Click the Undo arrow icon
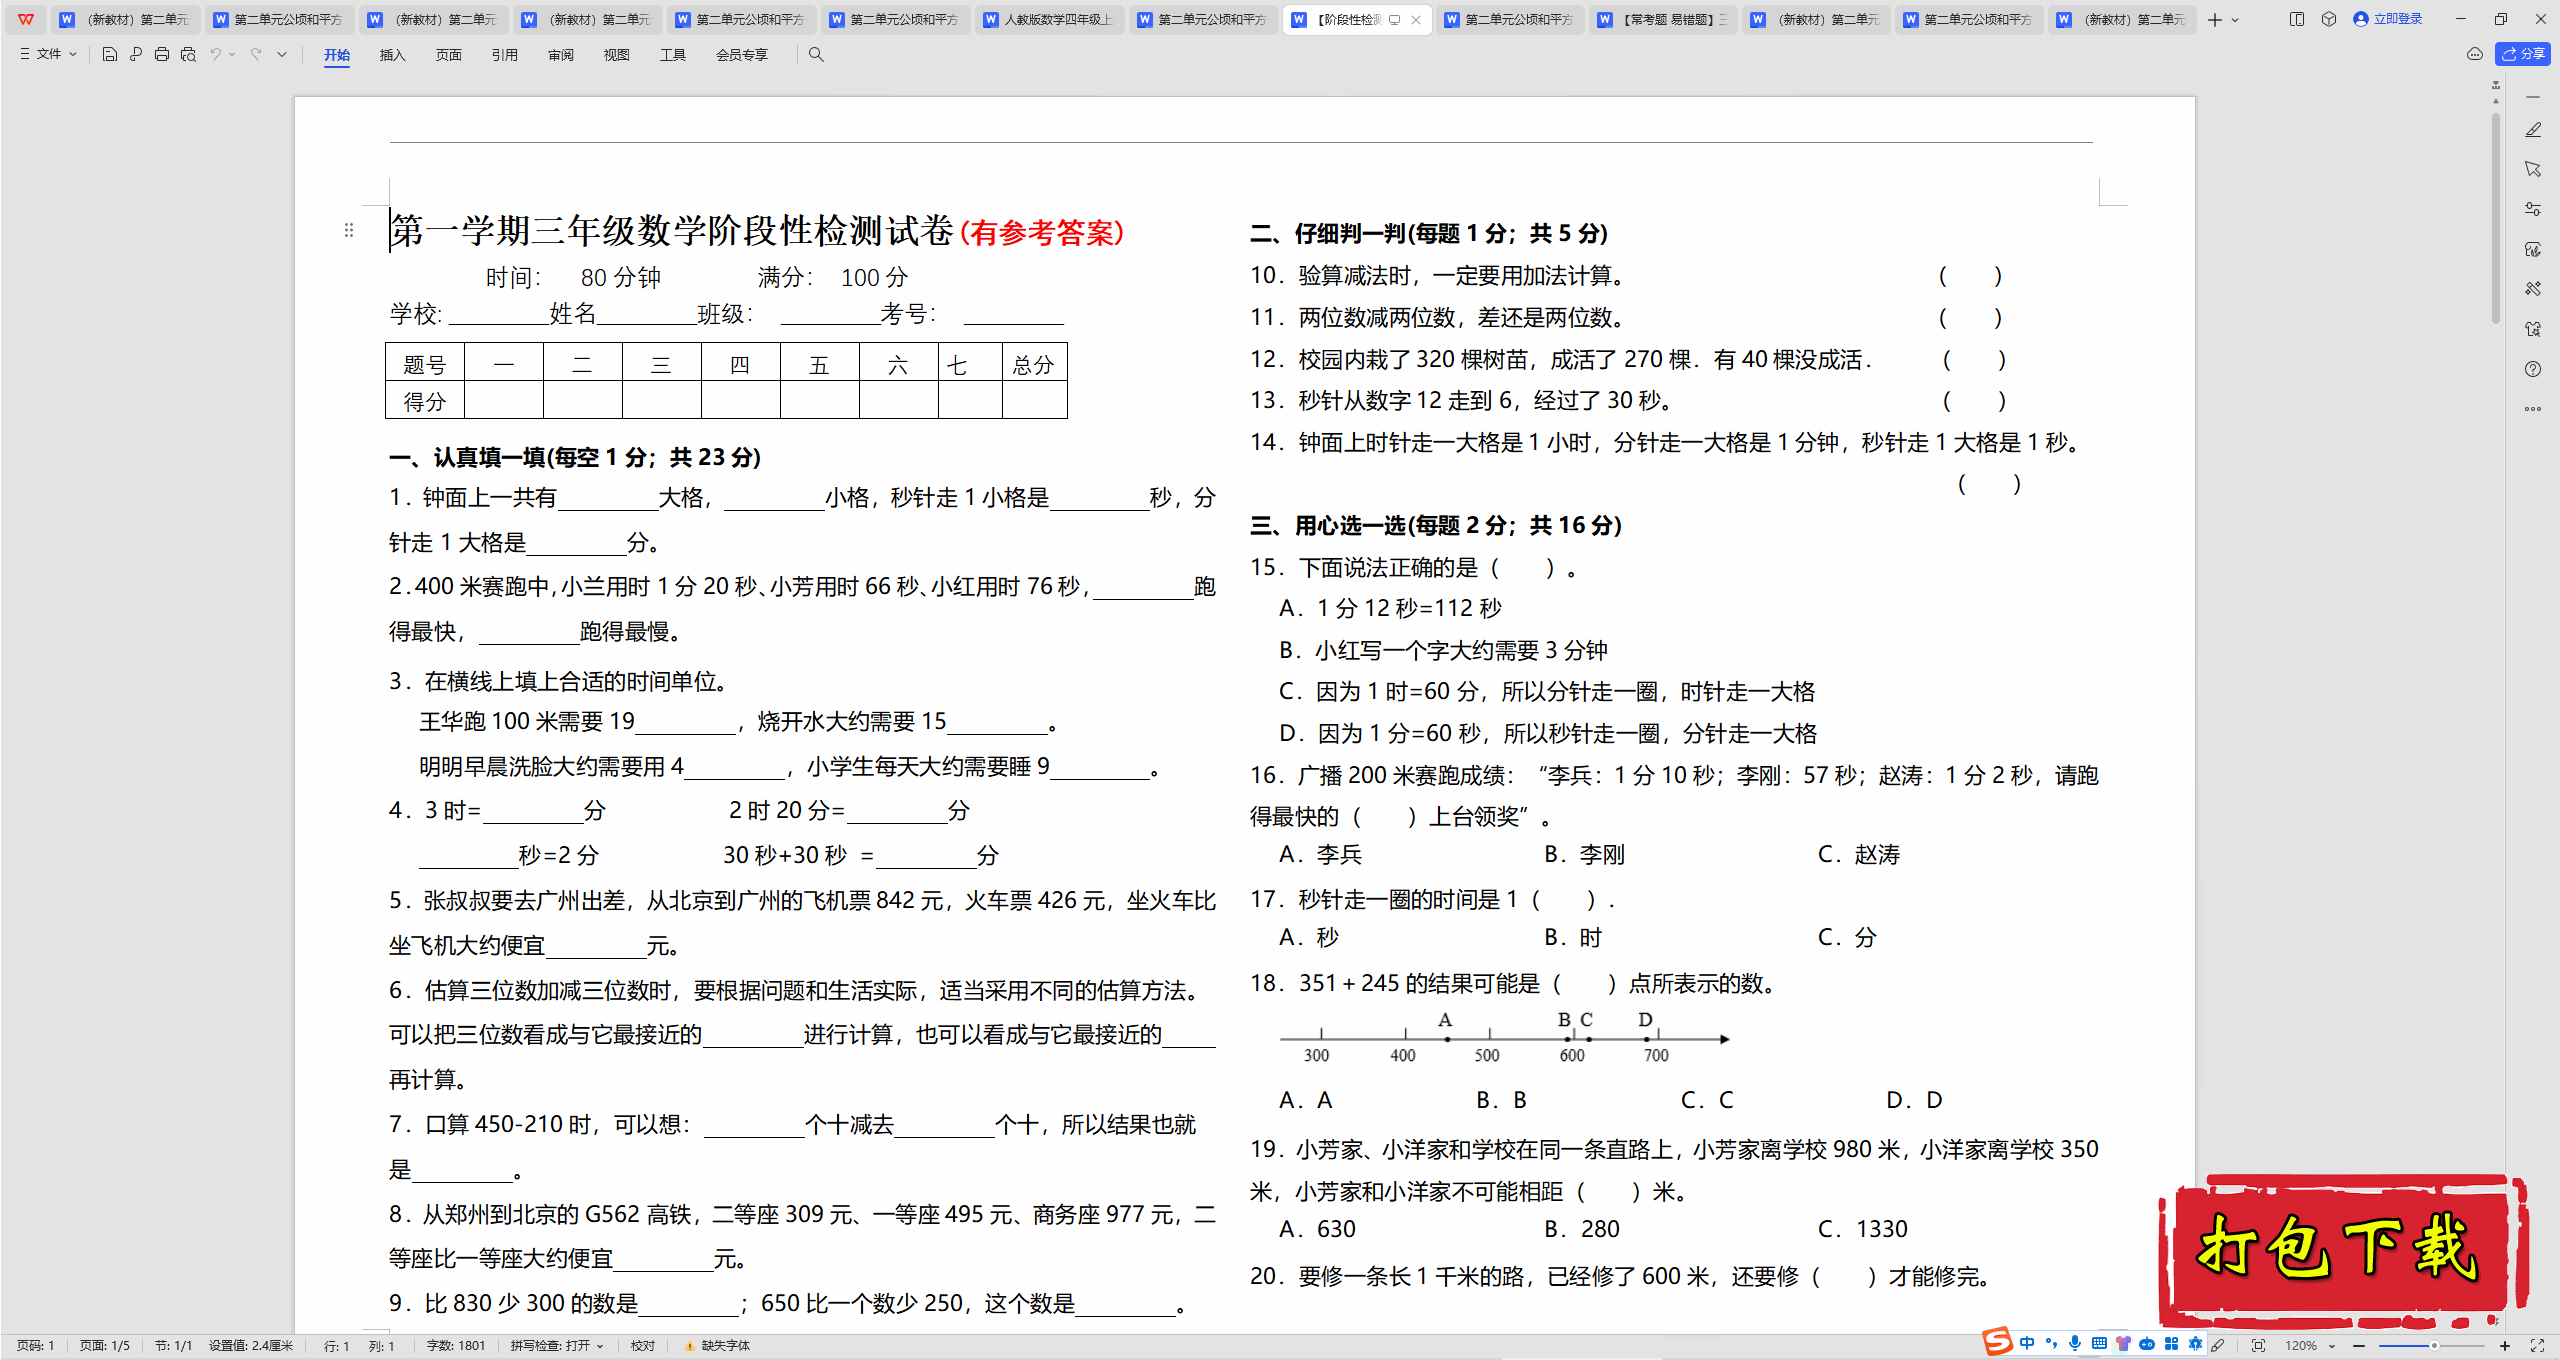Image resolution: width=2560 pixels, height=1360 pixels. coord(215,55)
